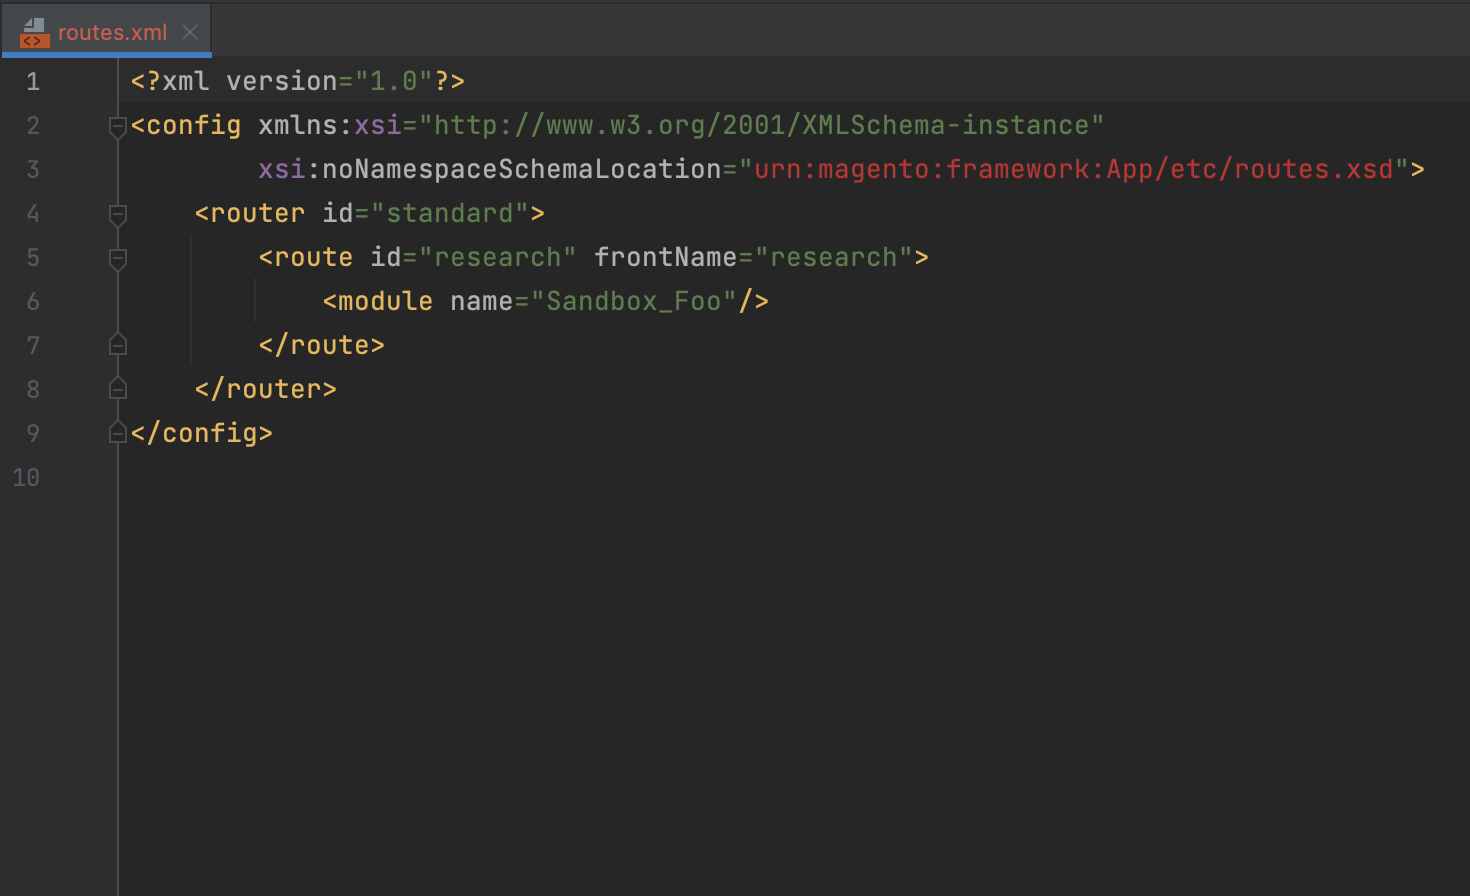Close the routes.xml tab

pos(190,32)
